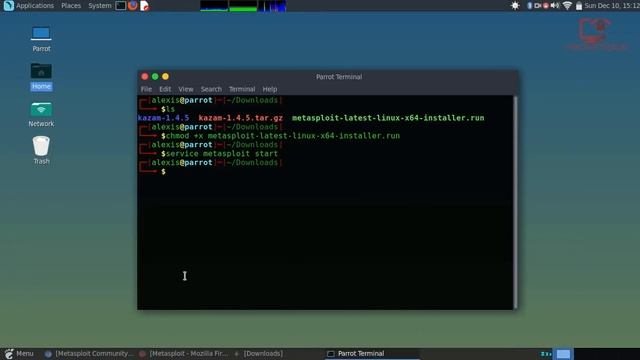Click the Bluetooth tray icon

pos(529,6)
